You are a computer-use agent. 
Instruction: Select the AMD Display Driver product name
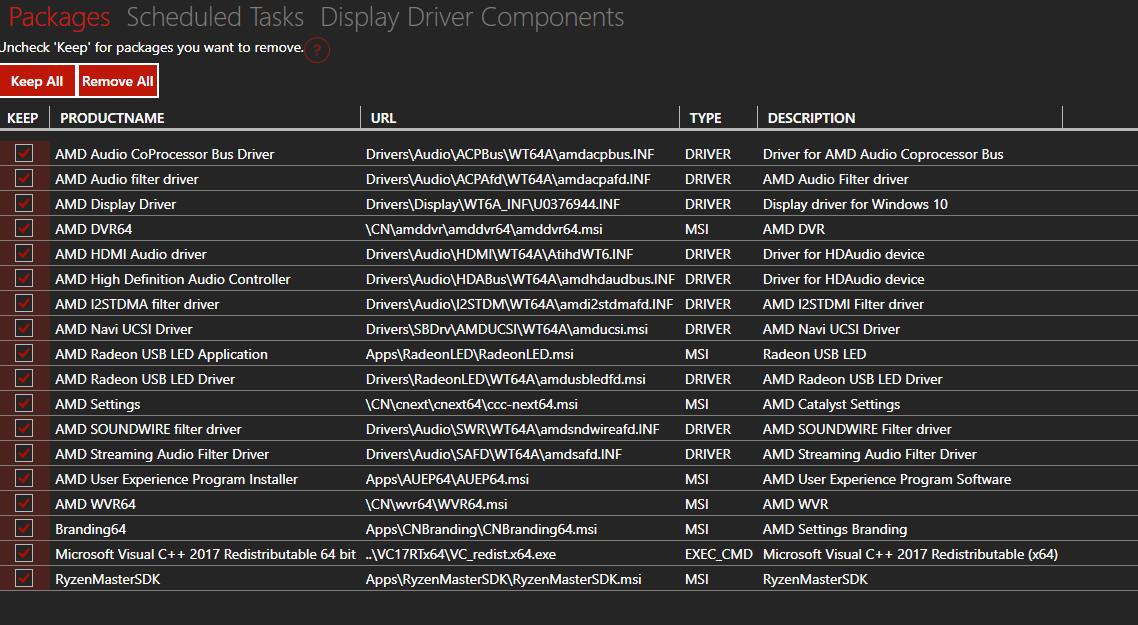coord(115,204)
